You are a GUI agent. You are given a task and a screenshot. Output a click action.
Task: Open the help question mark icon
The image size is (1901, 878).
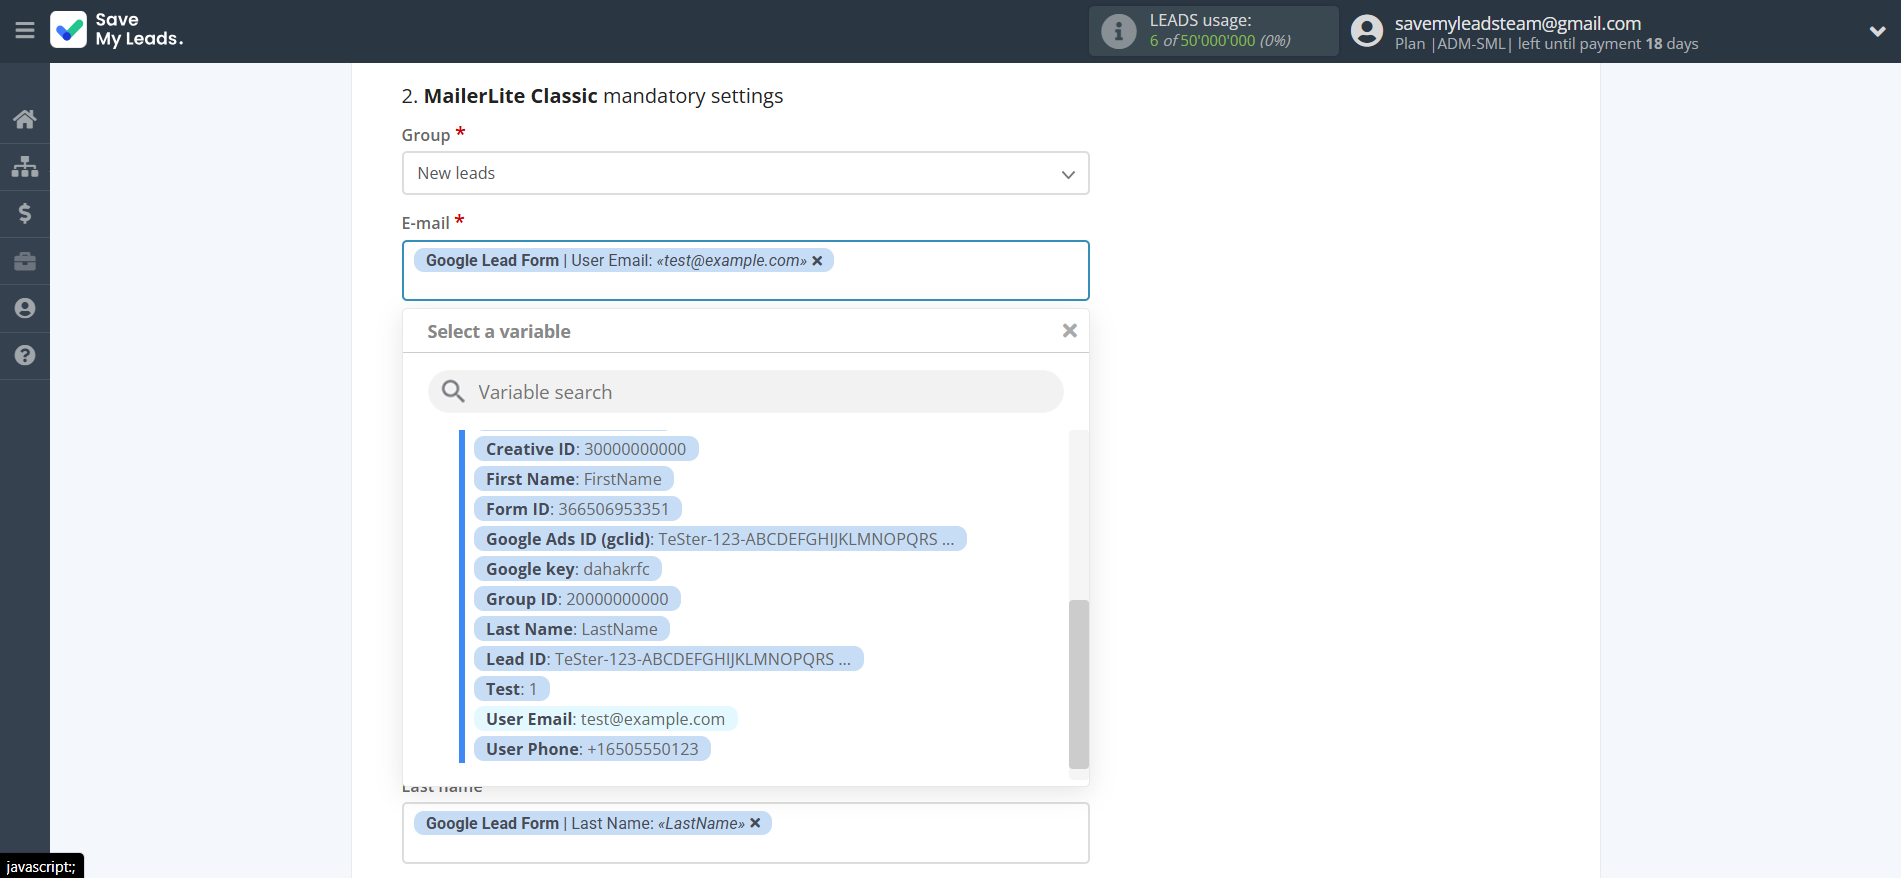point(25,355)
